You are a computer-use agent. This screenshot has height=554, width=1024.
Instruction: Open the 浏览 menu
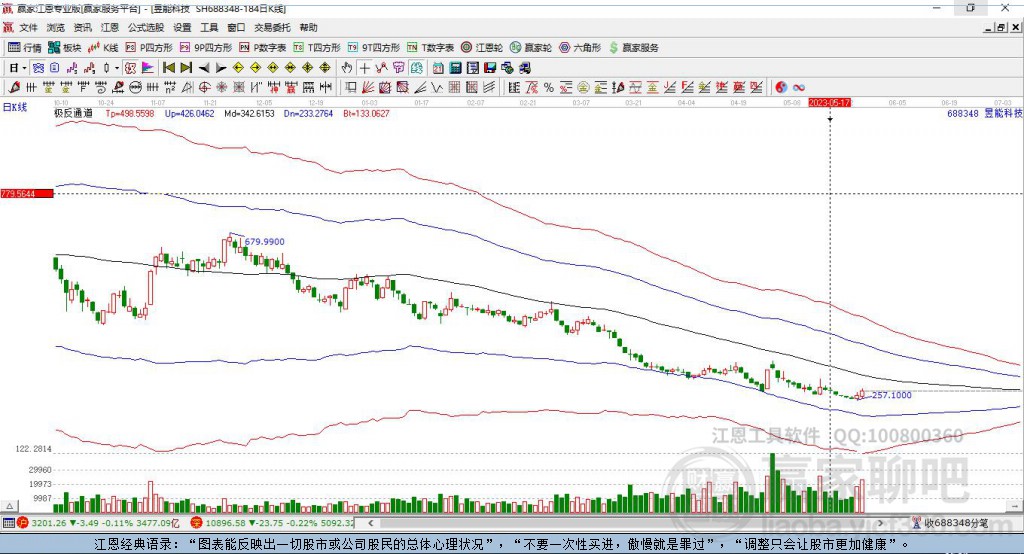pyautogui.click(x=56, y=27)
